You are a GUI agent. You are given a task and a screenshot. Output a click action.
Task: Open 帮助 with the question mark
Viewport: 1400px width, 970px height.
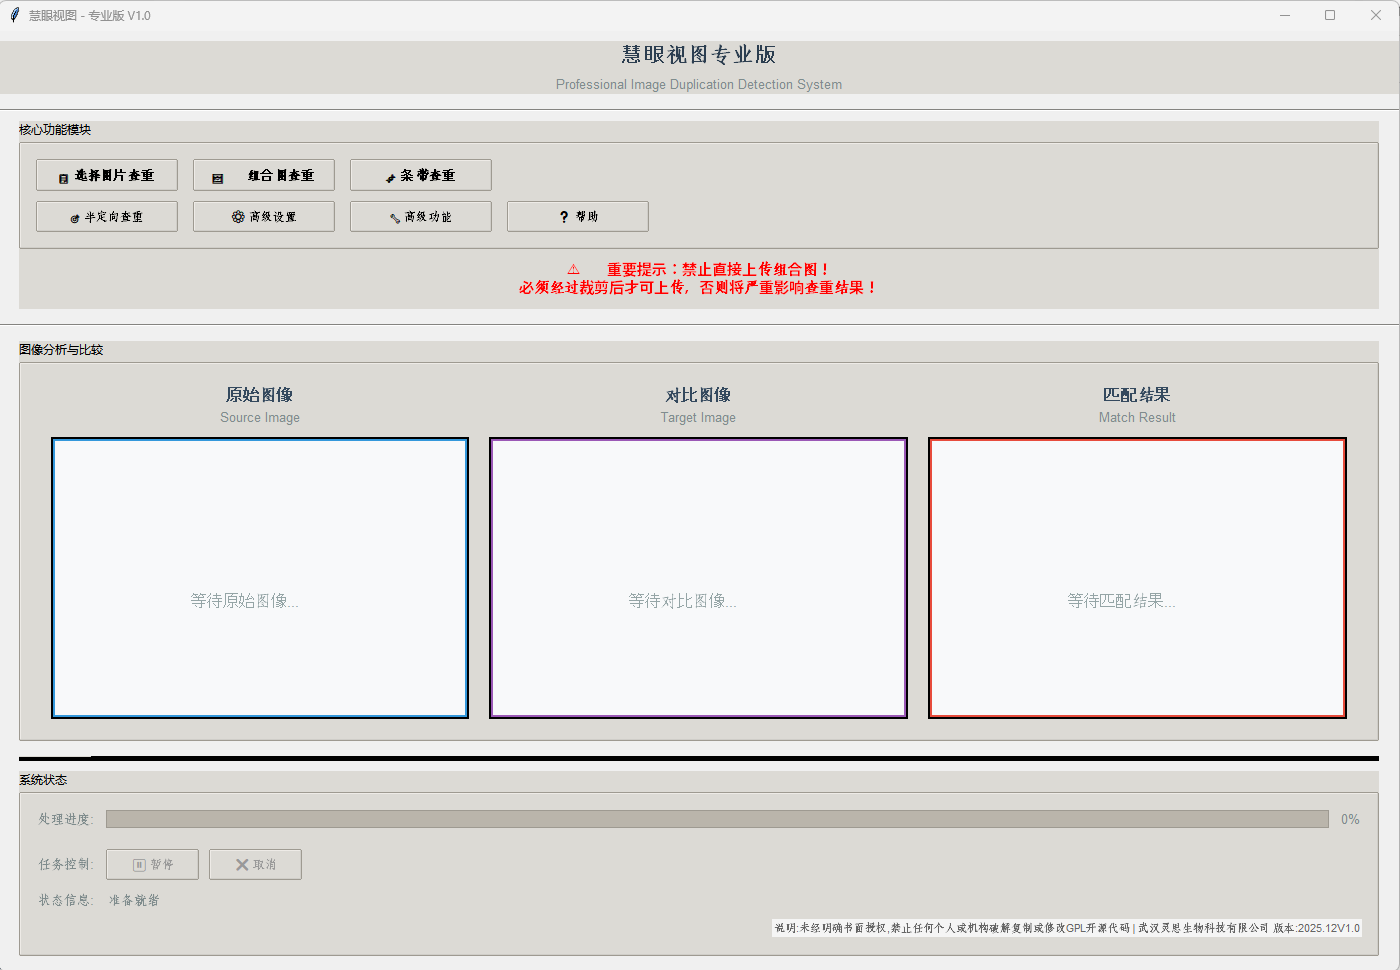coord(578,217)
